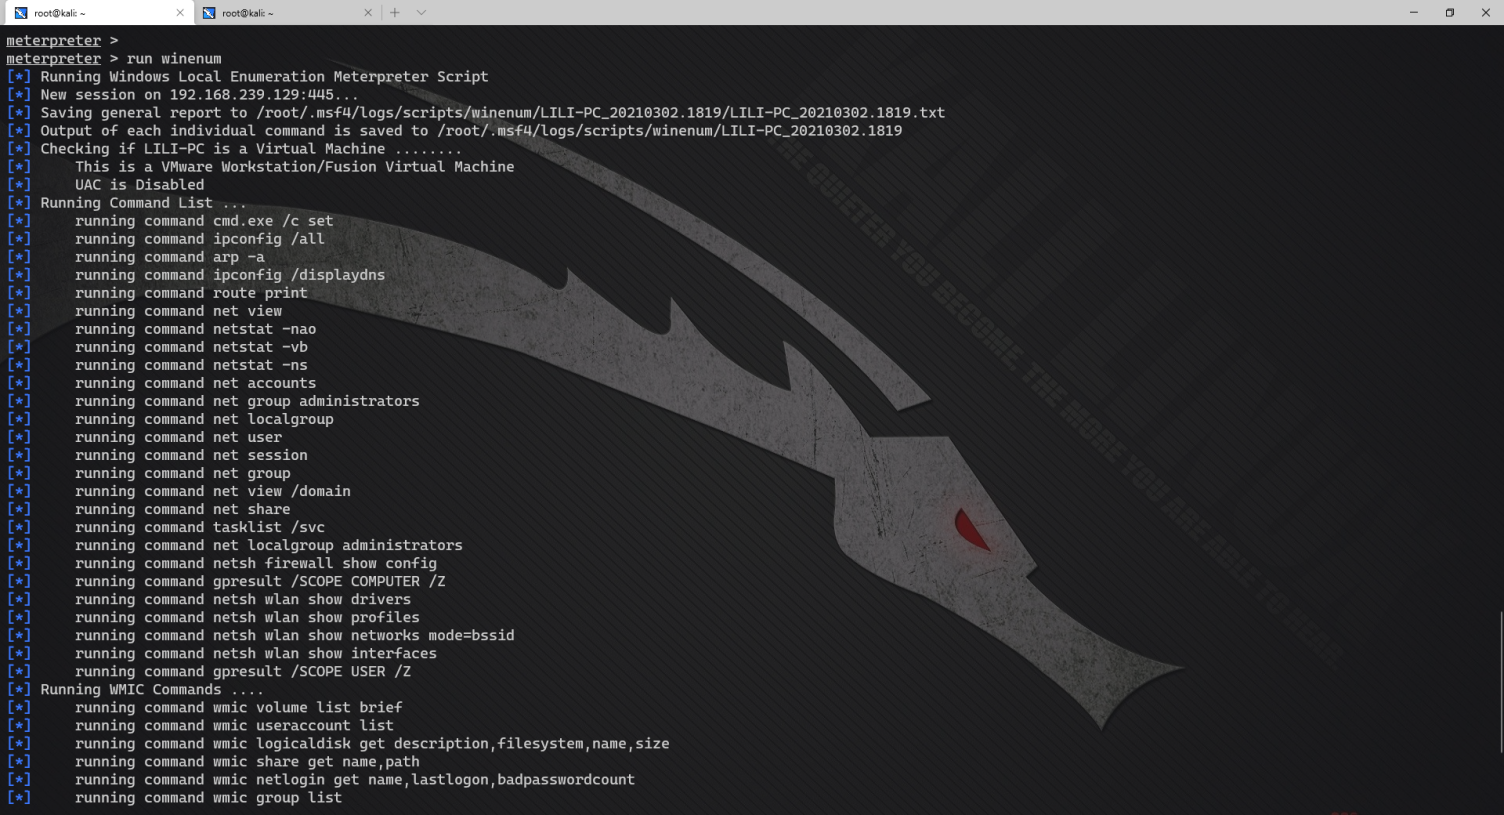Click the 'Running WMIC Commands ....' line
Viewport: 1504px width, 815px height.
(135, 689)
